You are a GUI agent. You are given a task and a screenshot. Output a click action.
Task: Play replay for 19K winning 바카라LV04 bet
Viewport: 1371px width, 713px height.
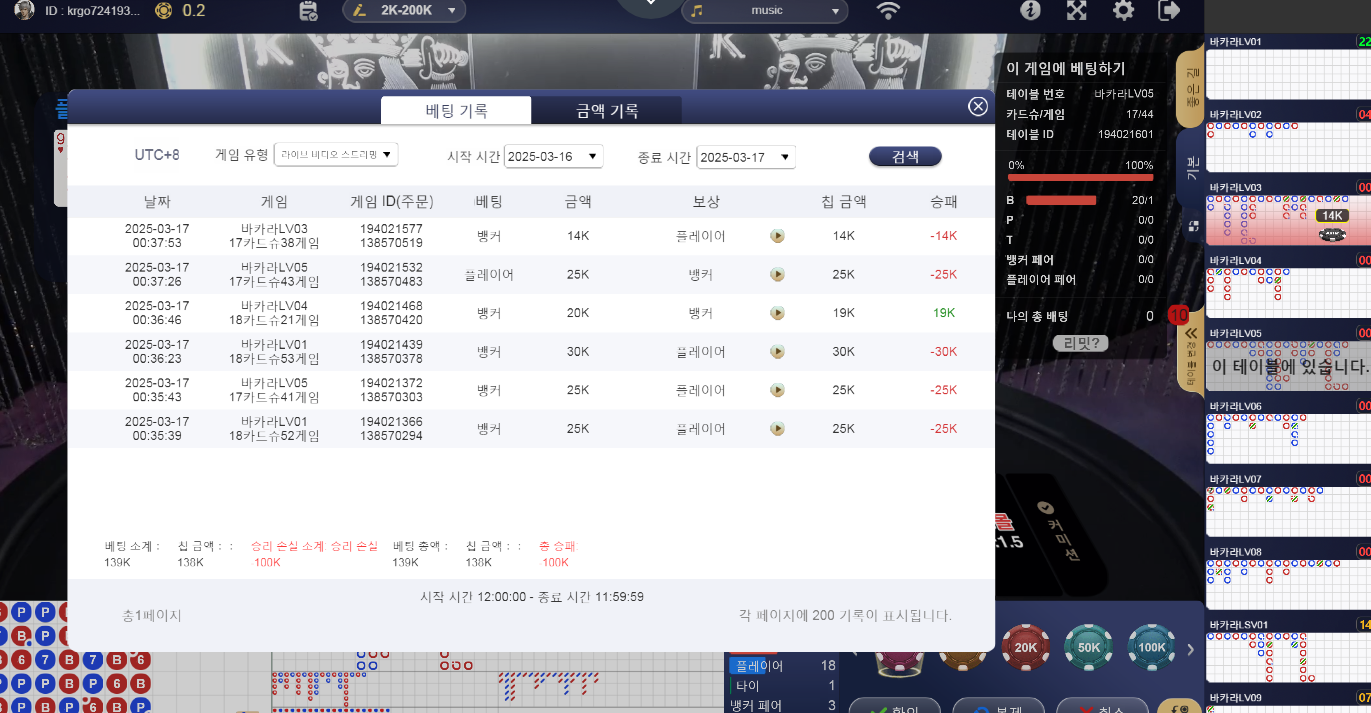pos(777,313)
